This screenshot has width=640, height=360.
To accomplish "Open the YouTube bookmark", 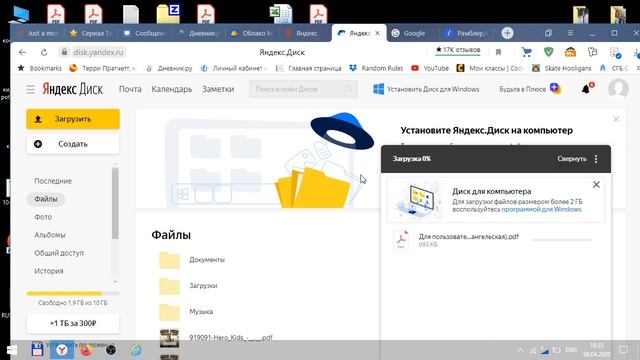I will pyautogui.click(x=430, y=68).
